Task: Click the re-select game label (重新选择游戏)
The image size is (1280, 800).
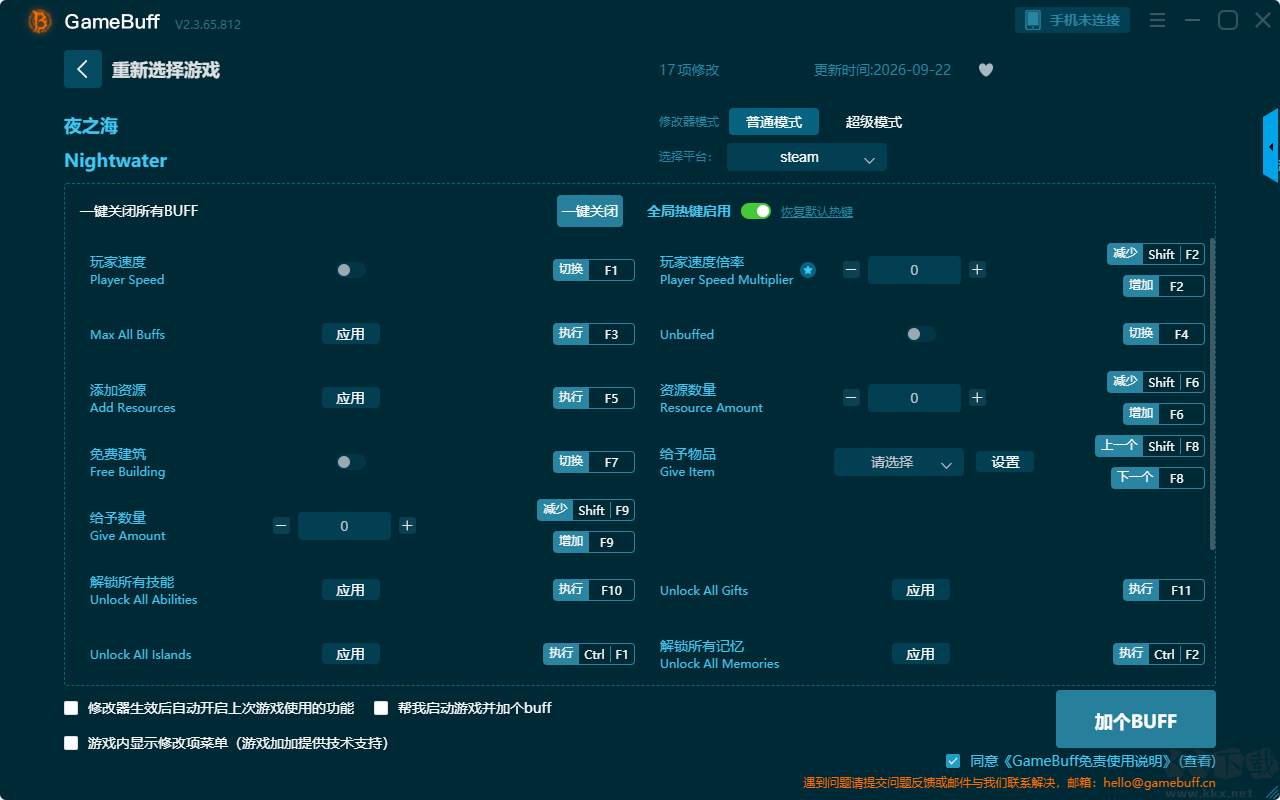Action: (166, 70)
